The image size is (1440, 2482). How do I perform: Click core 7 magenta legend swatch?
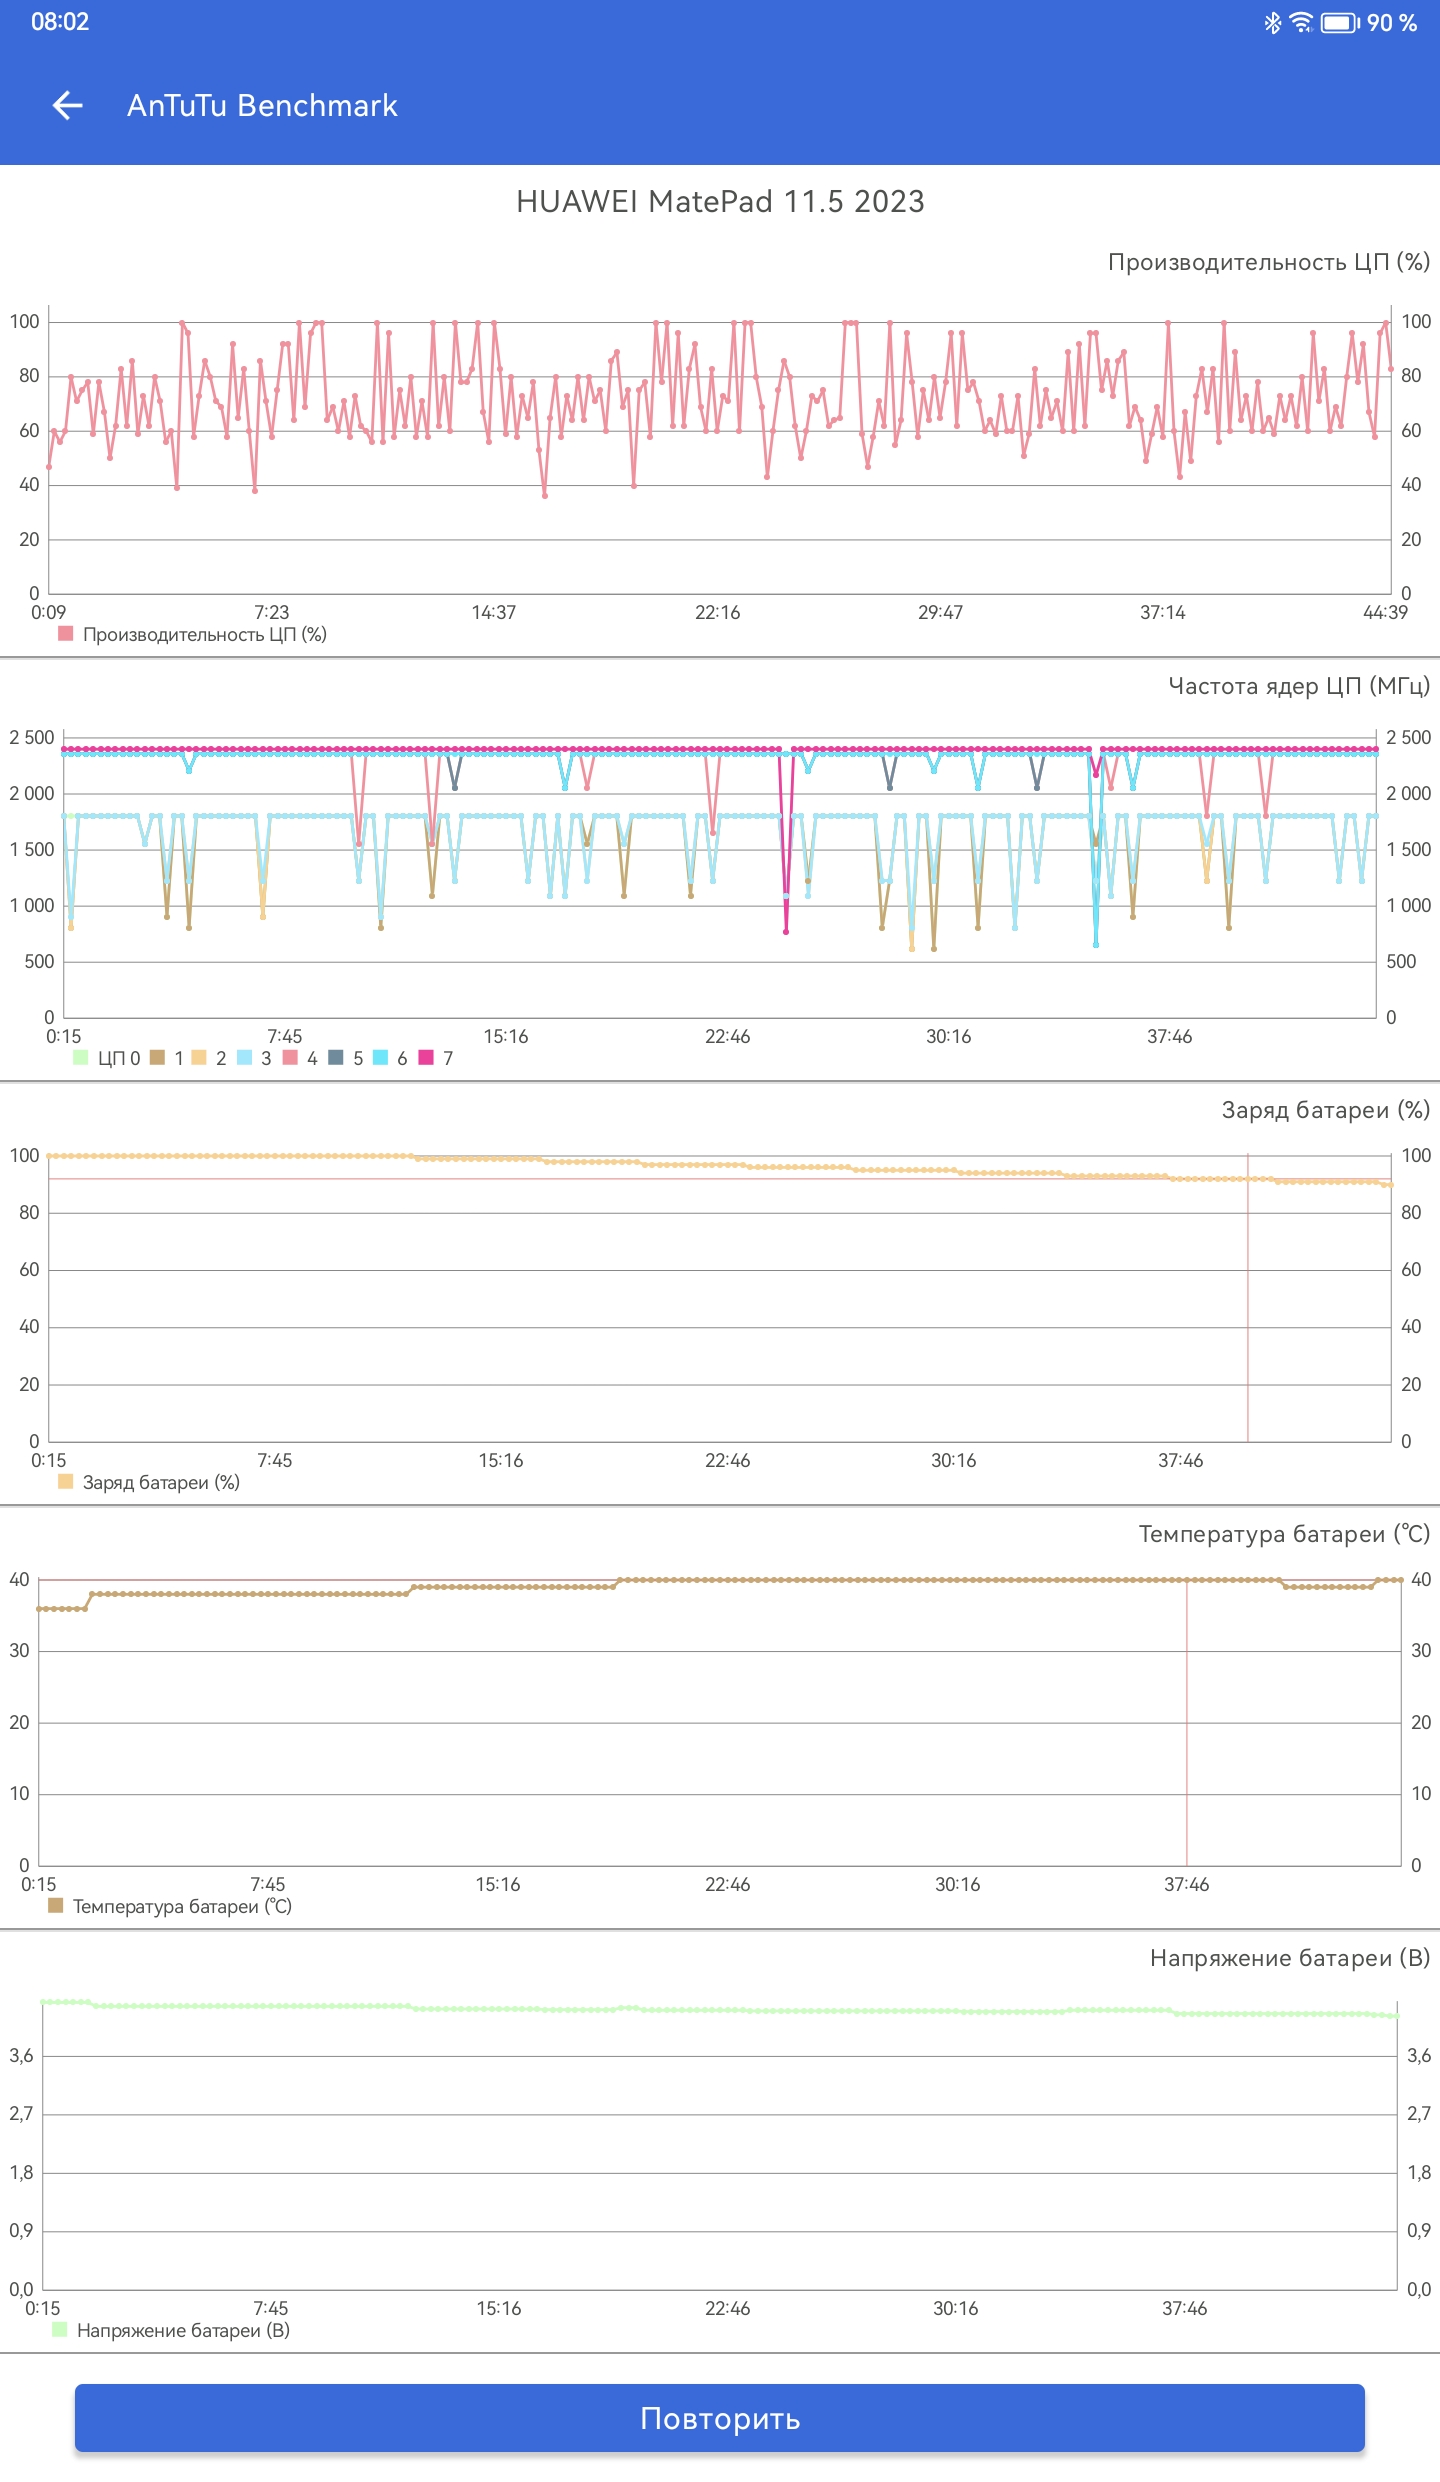pyautogui.click(x=426, y=1057)
